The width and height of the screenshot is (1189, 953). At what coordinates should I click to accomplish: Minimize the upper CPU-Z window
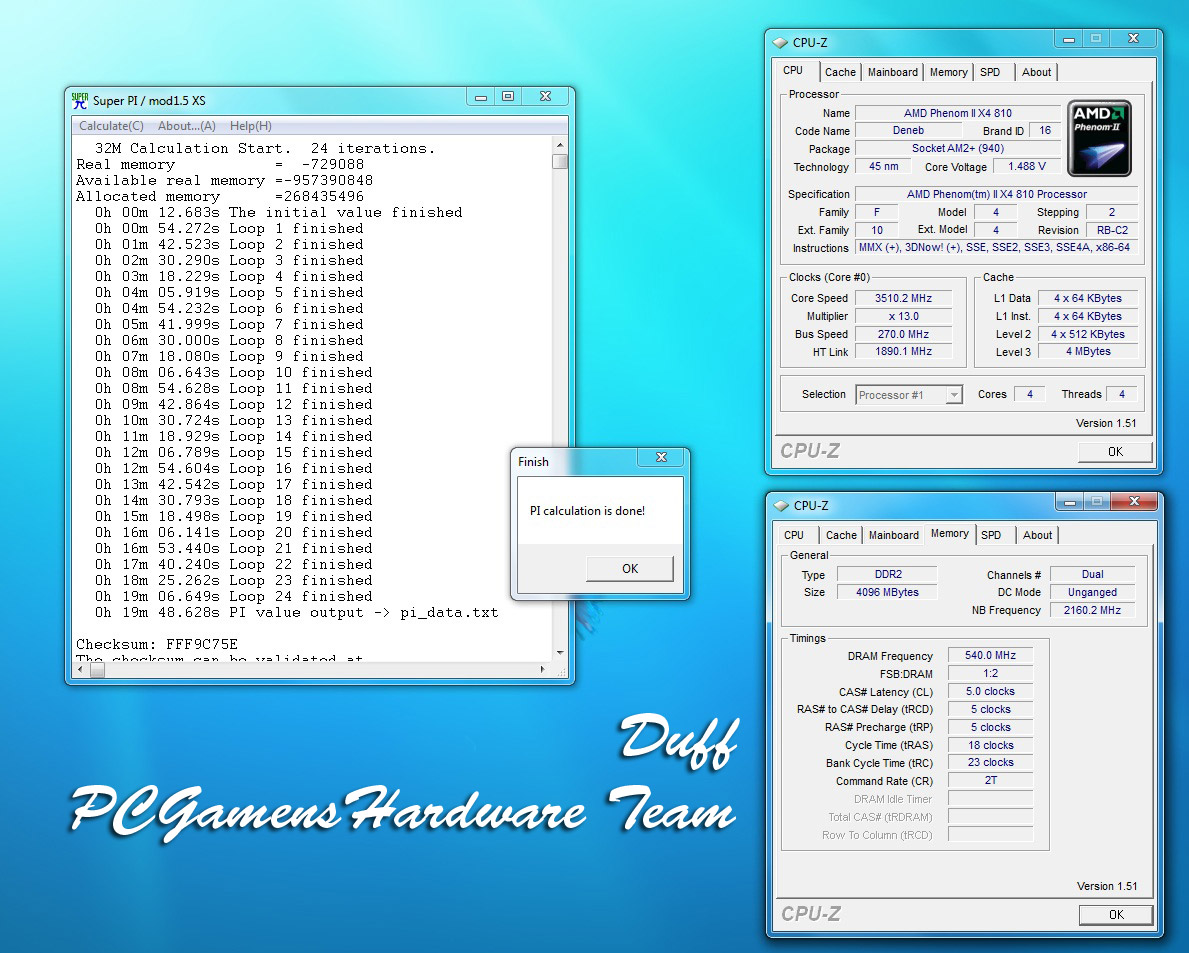pos(1068,39)
